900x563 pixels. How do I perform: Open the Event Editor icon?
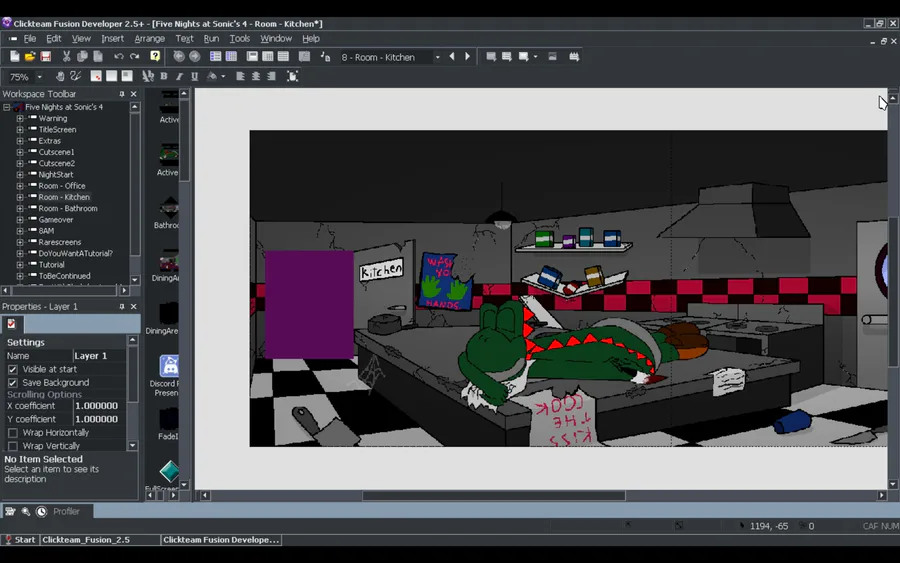tap(267, 56)
